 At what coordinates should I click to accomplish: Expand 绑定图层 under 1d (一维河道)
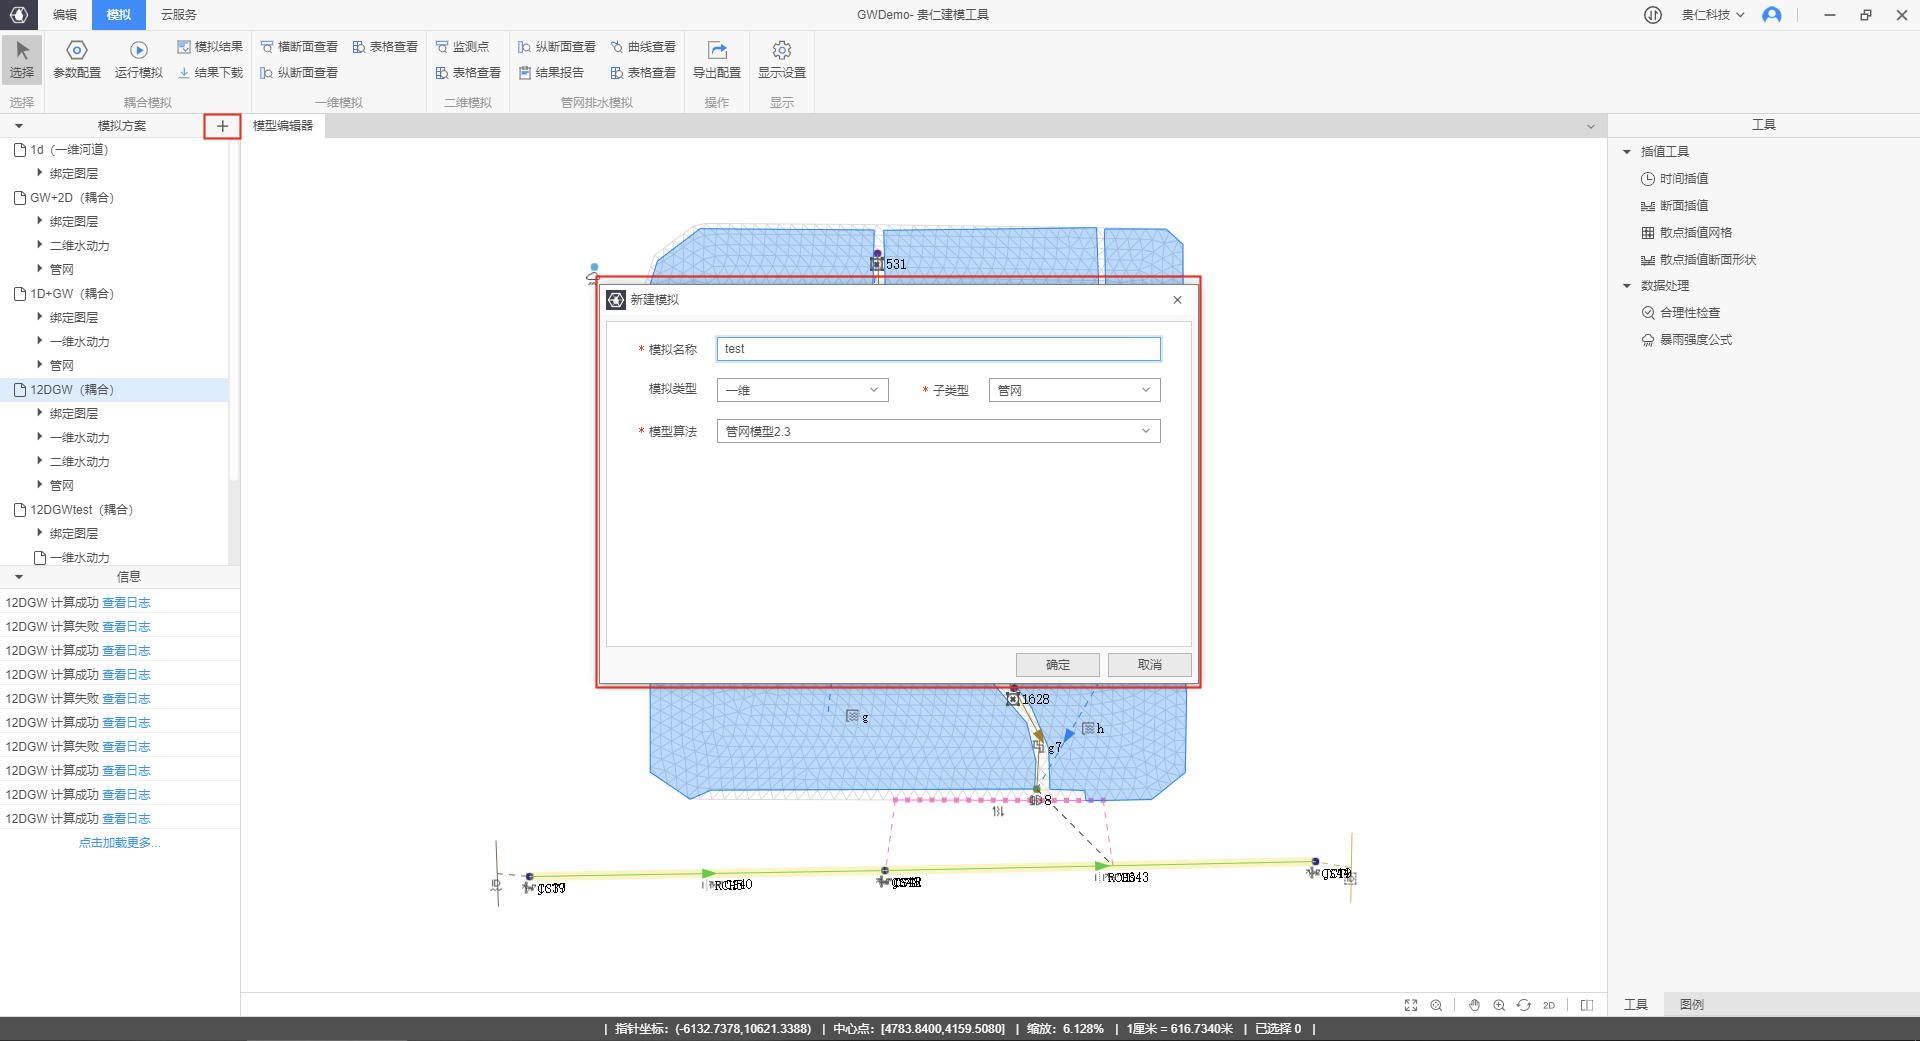[40, 173]
